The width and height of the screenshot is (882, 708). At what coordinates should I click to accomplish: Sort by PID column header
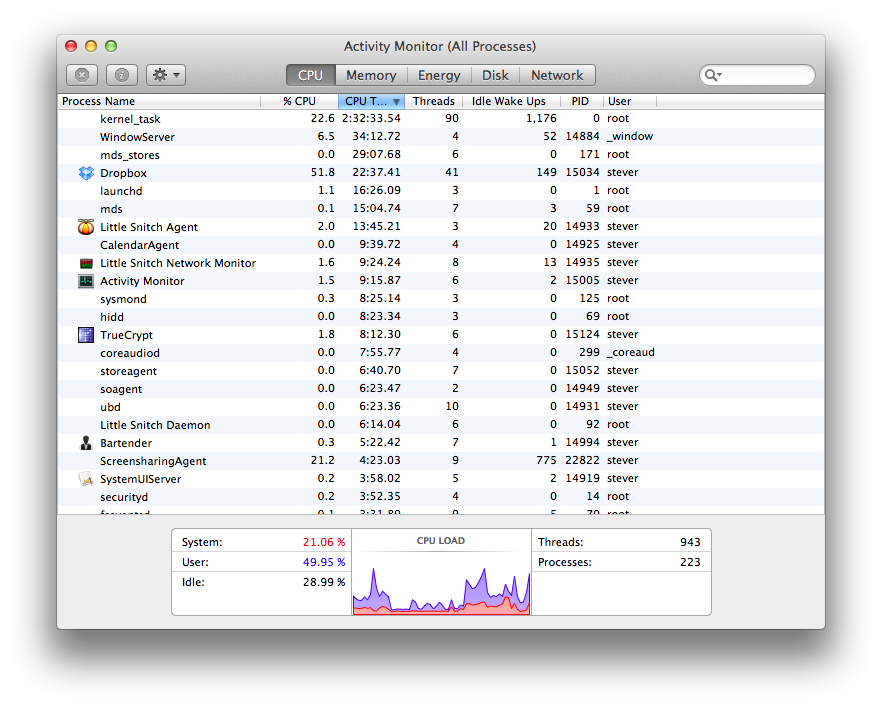[582, 101]
